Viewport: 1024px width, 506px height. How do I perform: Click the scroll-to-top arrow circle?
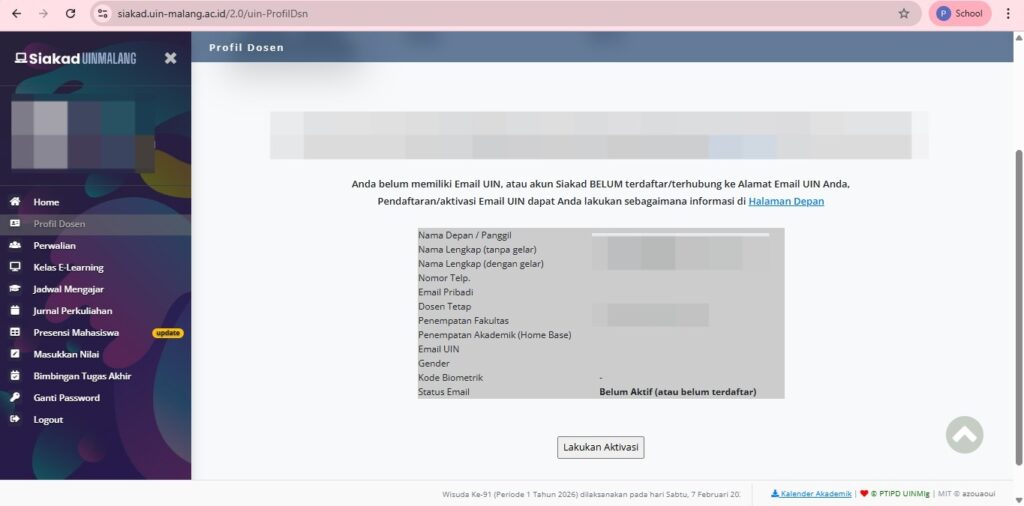coord(964,434)
